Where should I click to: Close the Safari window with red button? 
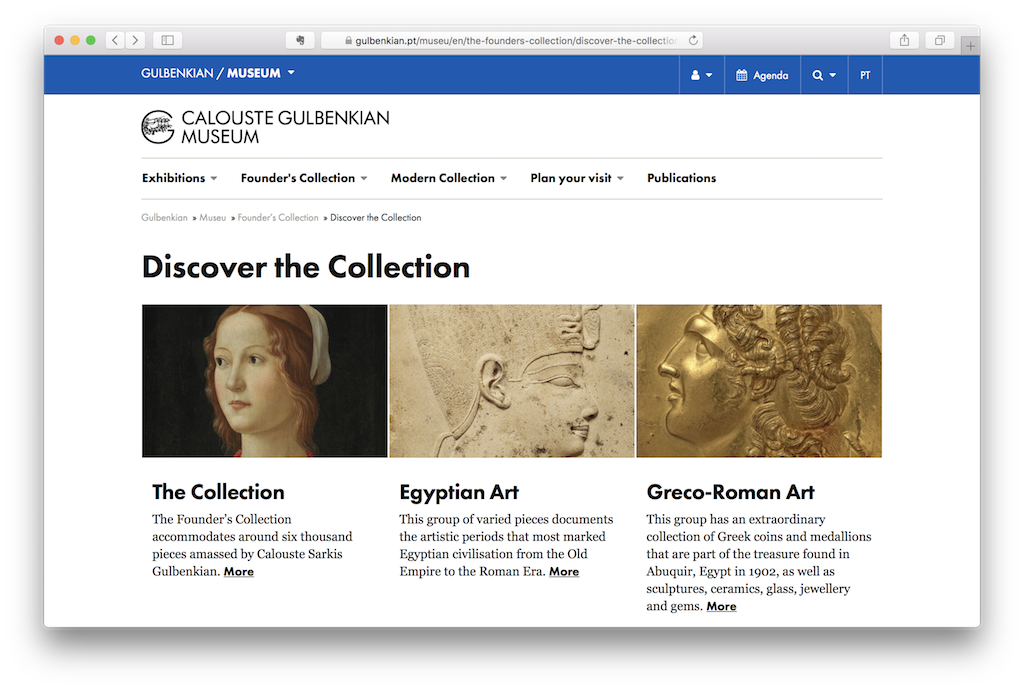59,40
